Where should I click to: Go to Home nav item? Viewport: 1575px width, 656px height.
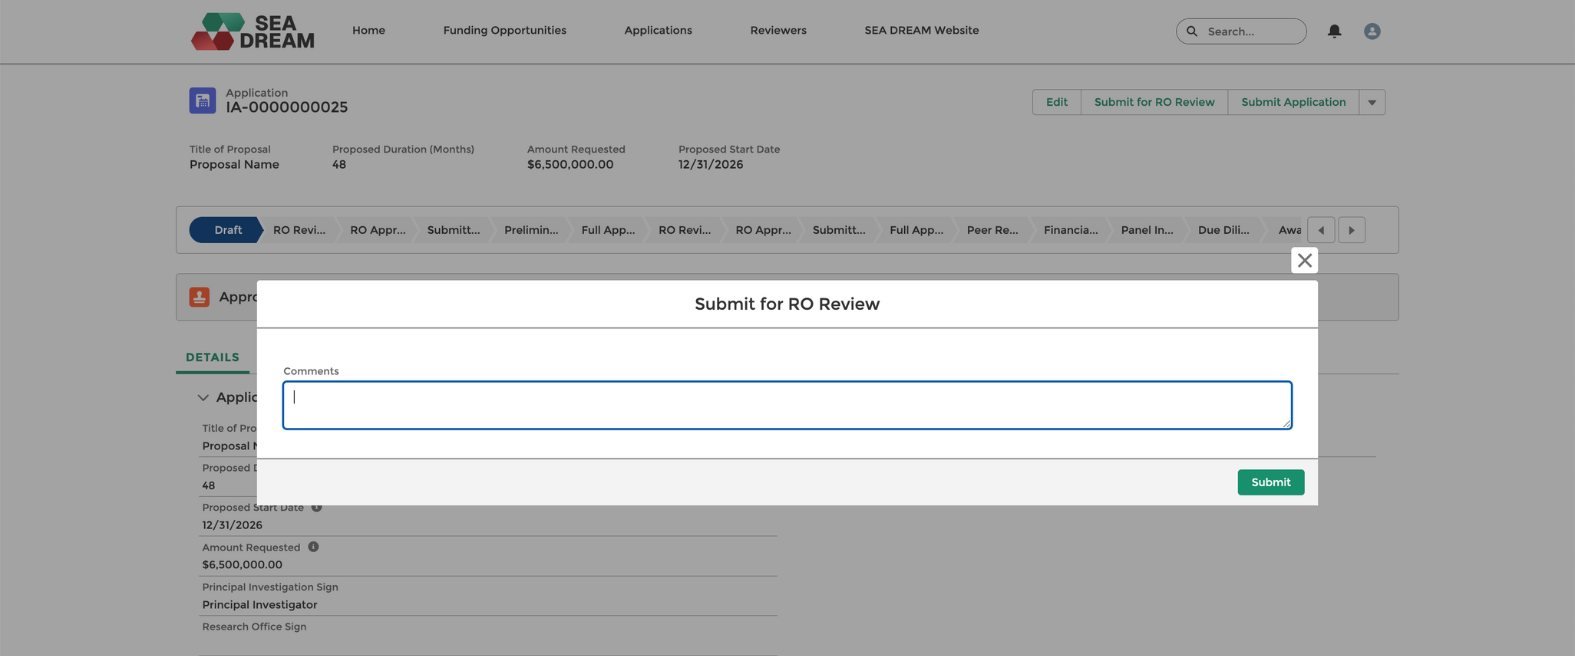368,30
